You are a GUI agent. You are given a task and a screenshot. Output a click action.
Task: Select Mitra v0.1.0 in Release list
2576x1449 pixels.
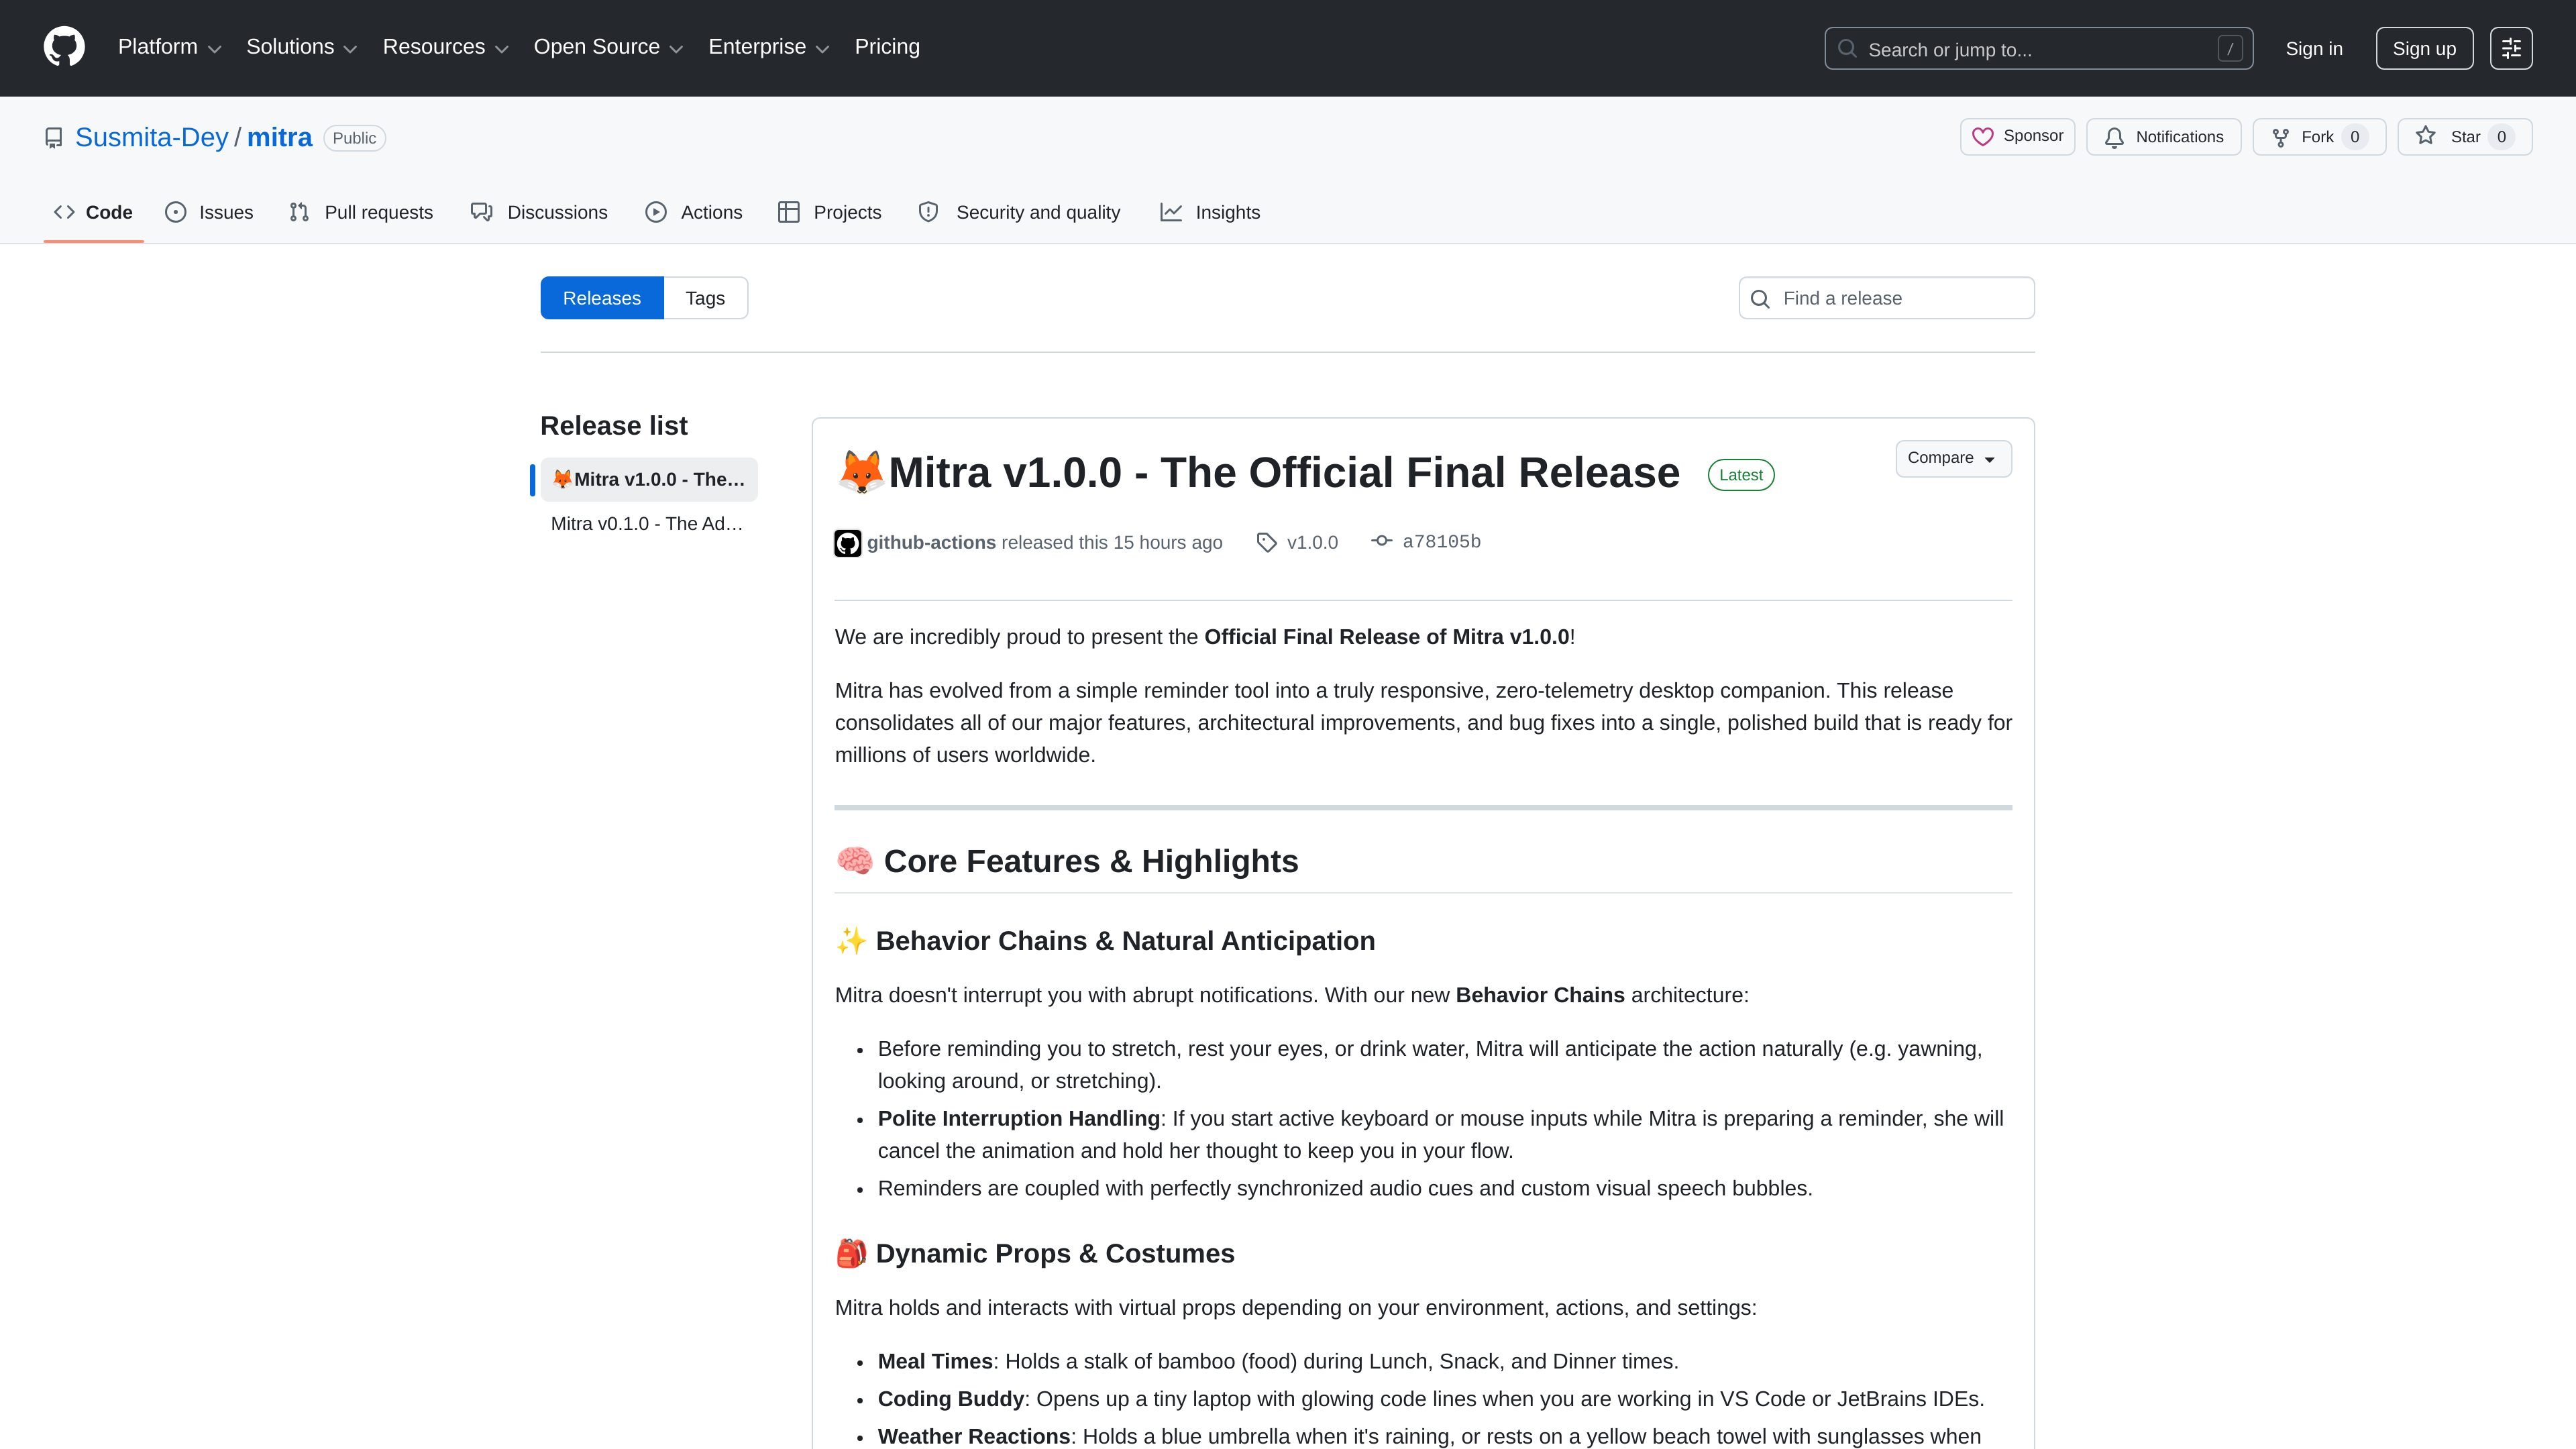[x=649, y=523]
